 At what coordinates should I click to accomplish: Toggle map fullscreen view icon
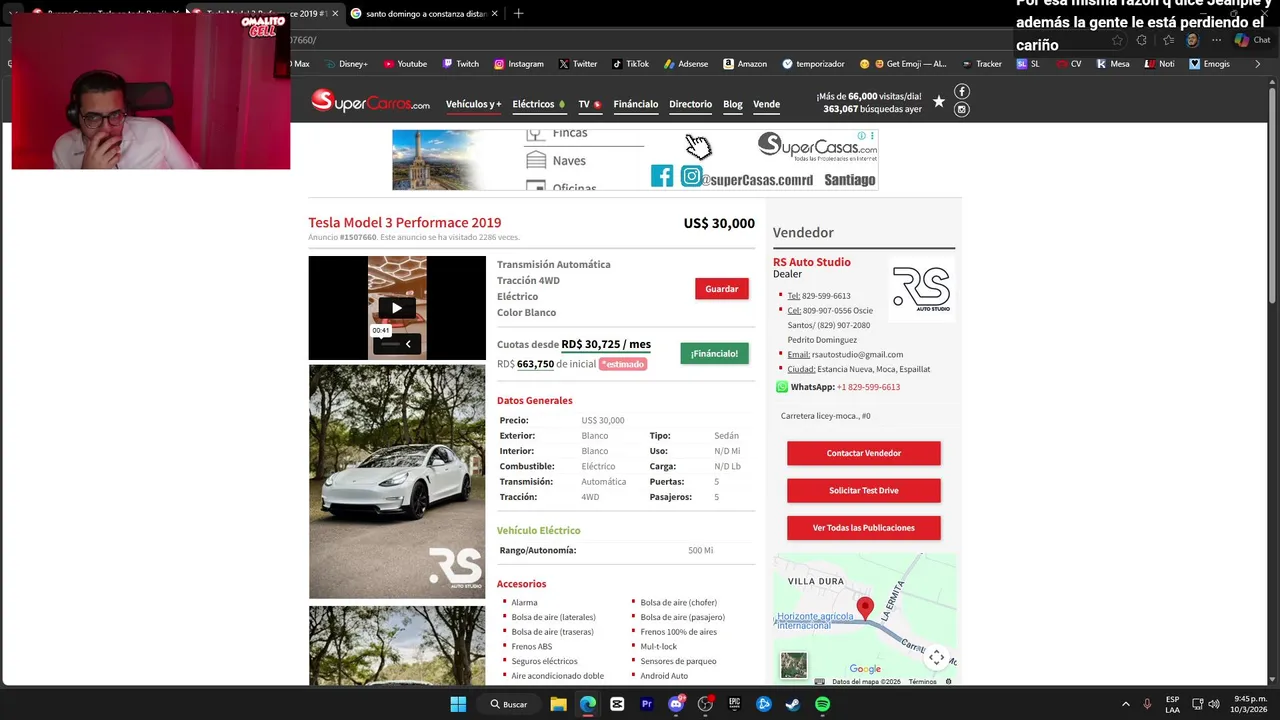pyautogui.click(x=936, y=657)
